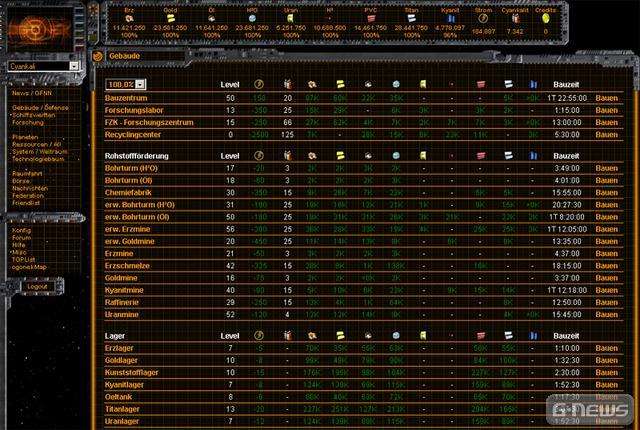Click the red PVC icon in top bar
640x430 pixels.
[371, 18]
